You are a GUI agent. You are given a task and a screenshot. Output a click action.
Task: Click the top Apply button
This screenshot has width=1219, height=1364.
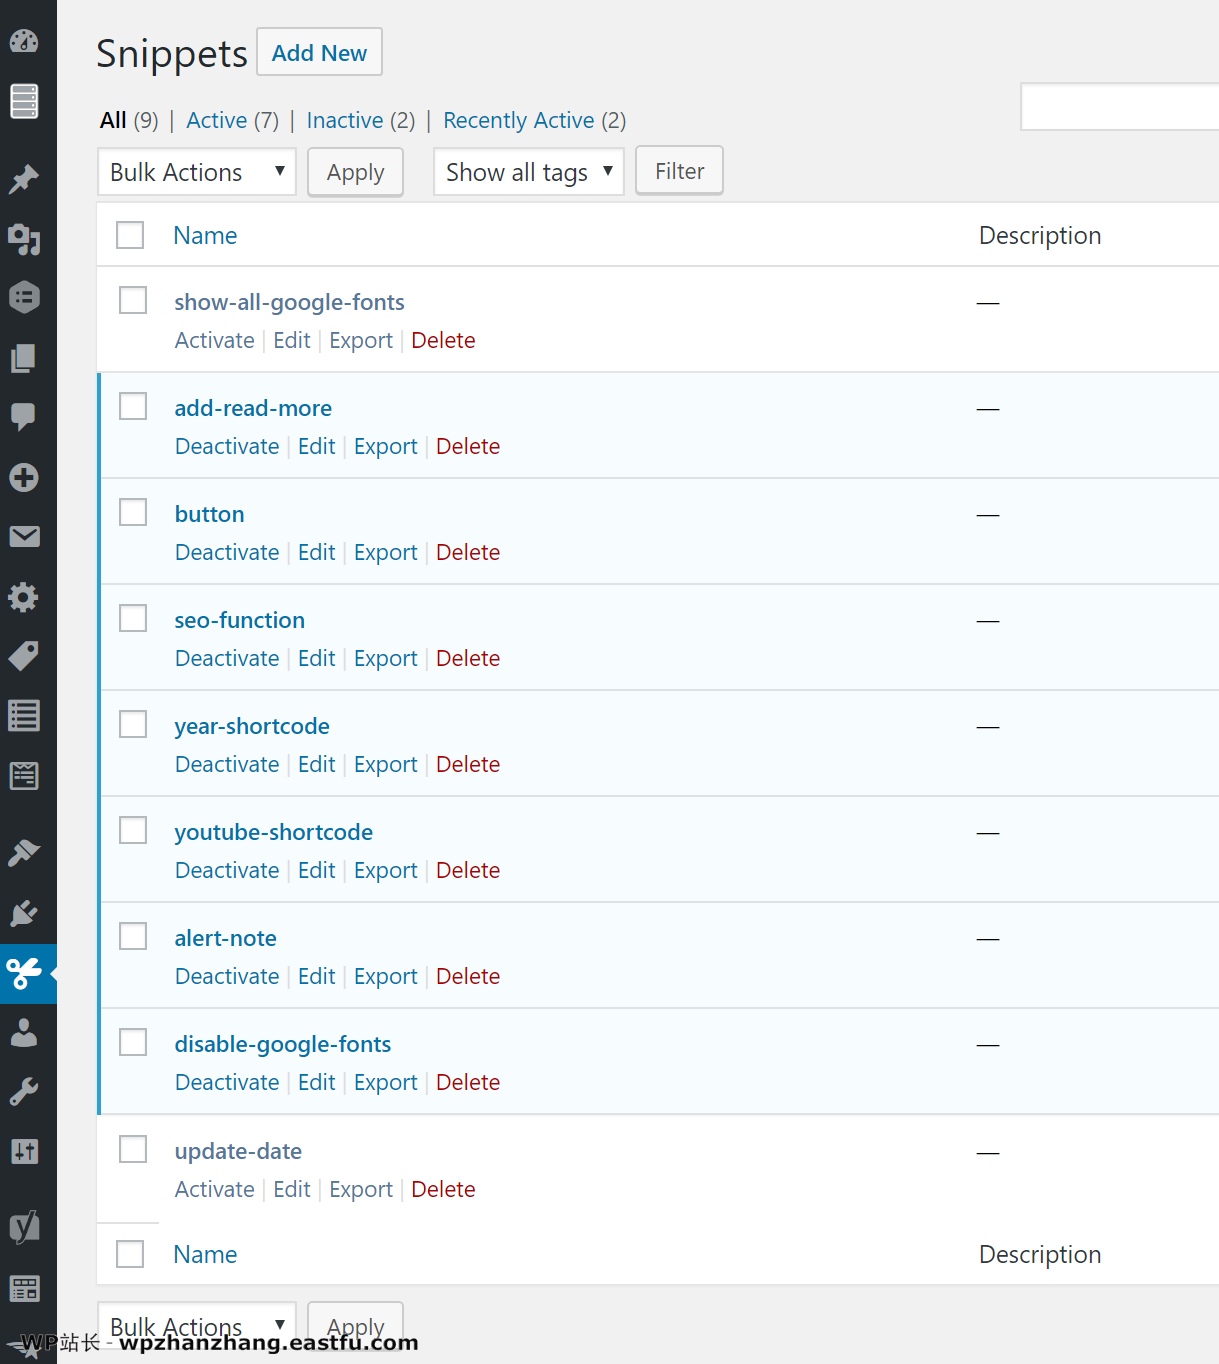355,172
